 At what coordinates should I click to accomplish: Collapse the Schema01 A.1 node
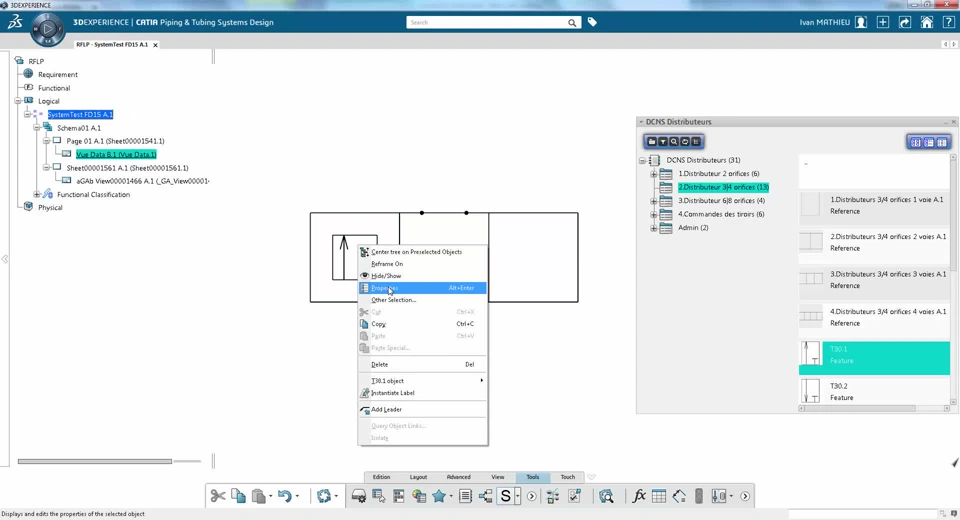(37, 127)
